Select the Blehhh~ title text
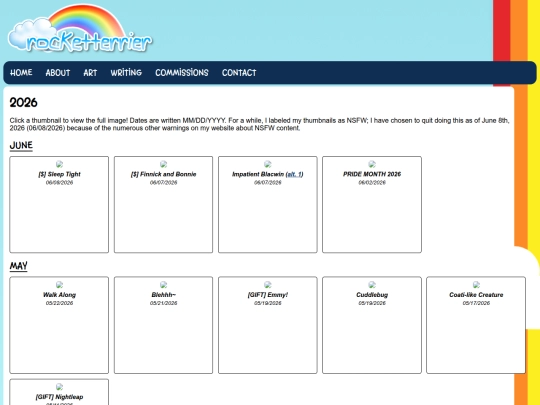Image resolution: width=540 pixels, height=405 pixels. (164, 295)
